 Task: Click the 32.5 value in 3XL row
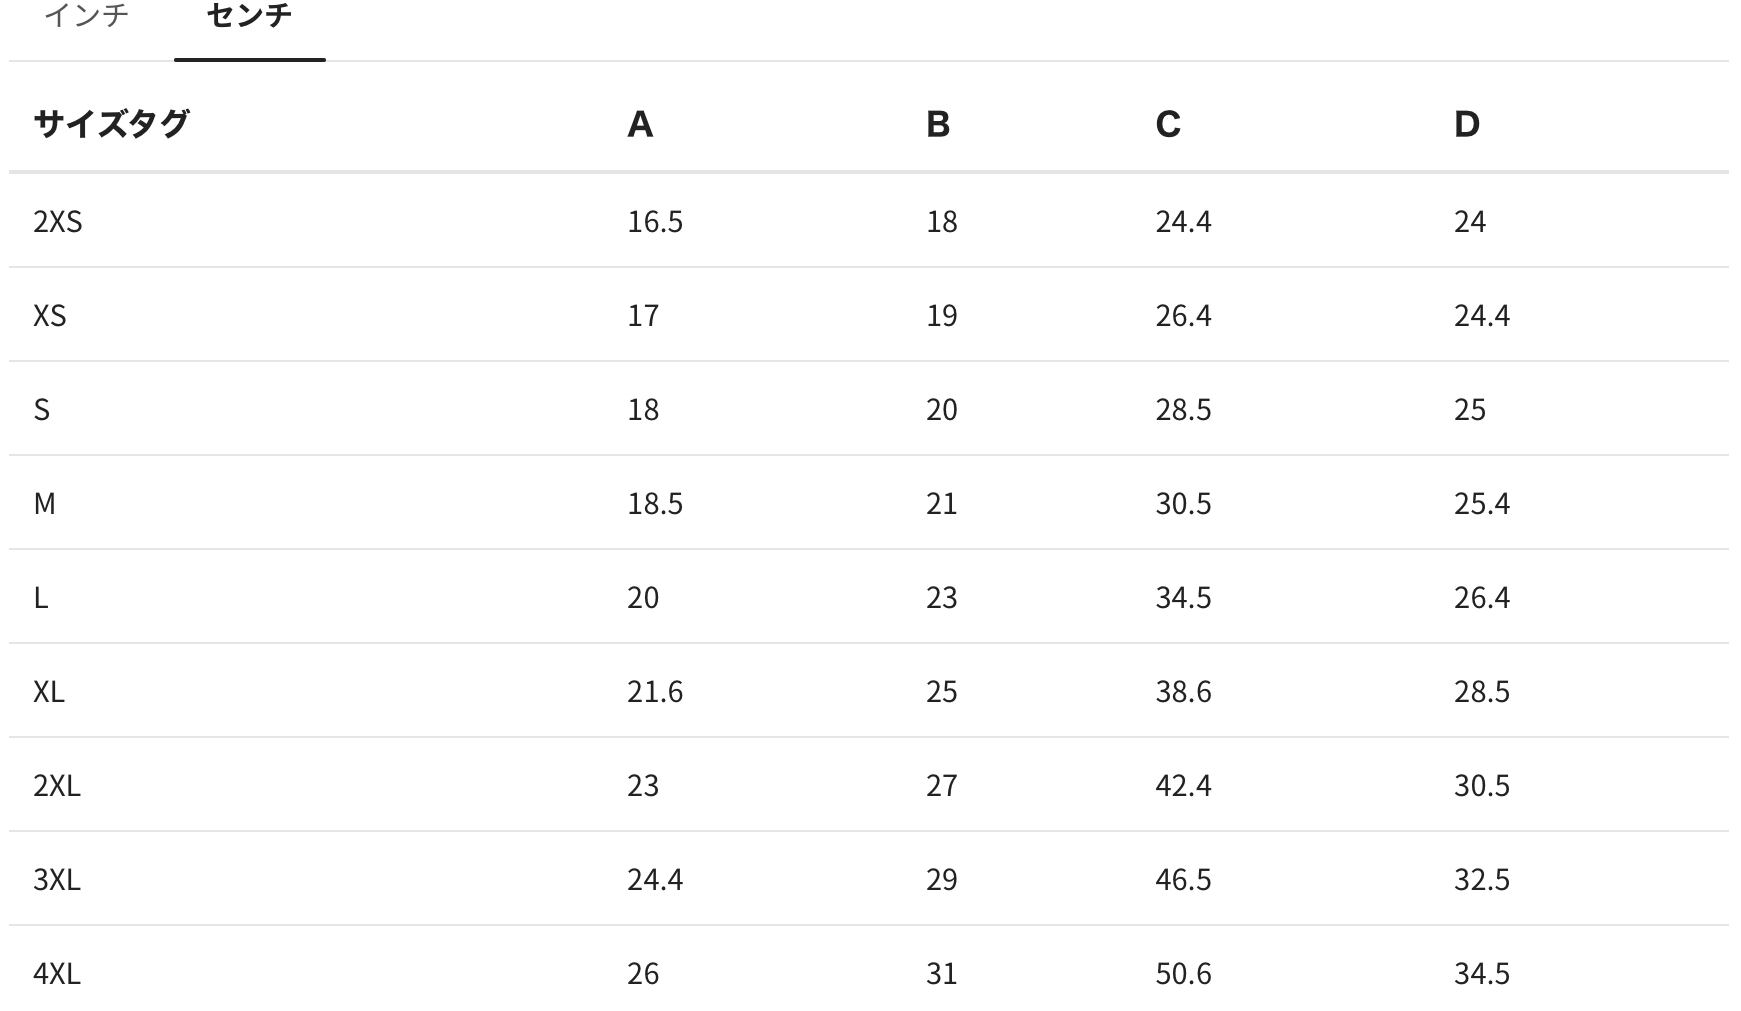pyautogui.click(x=1482, y=879)
